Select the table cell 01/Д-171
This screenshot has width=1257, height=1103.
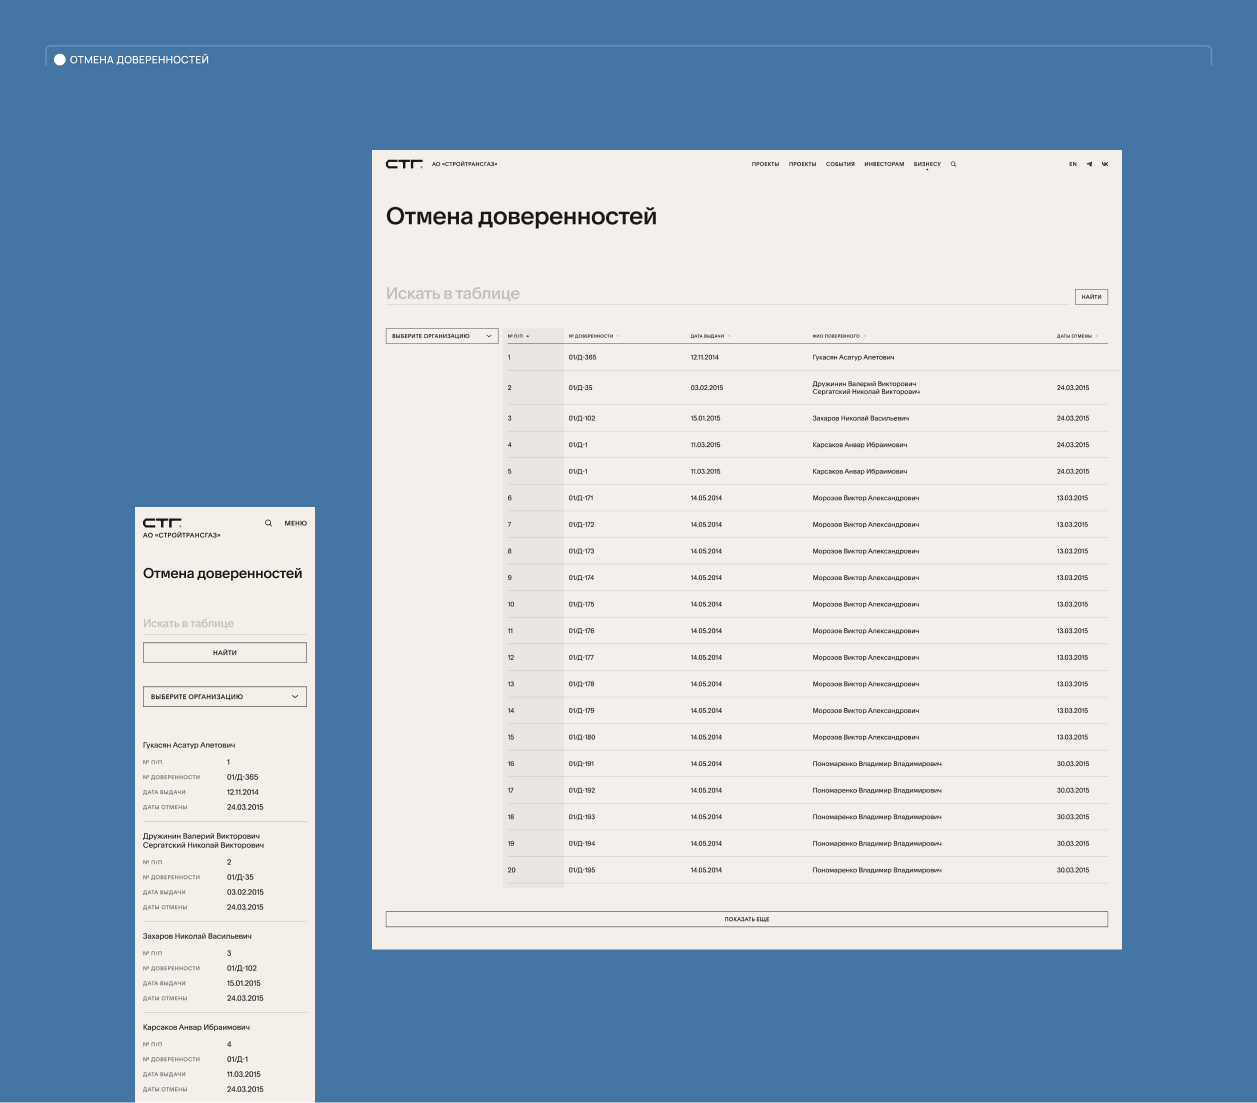pyautogui.click(x=581, y=498)
